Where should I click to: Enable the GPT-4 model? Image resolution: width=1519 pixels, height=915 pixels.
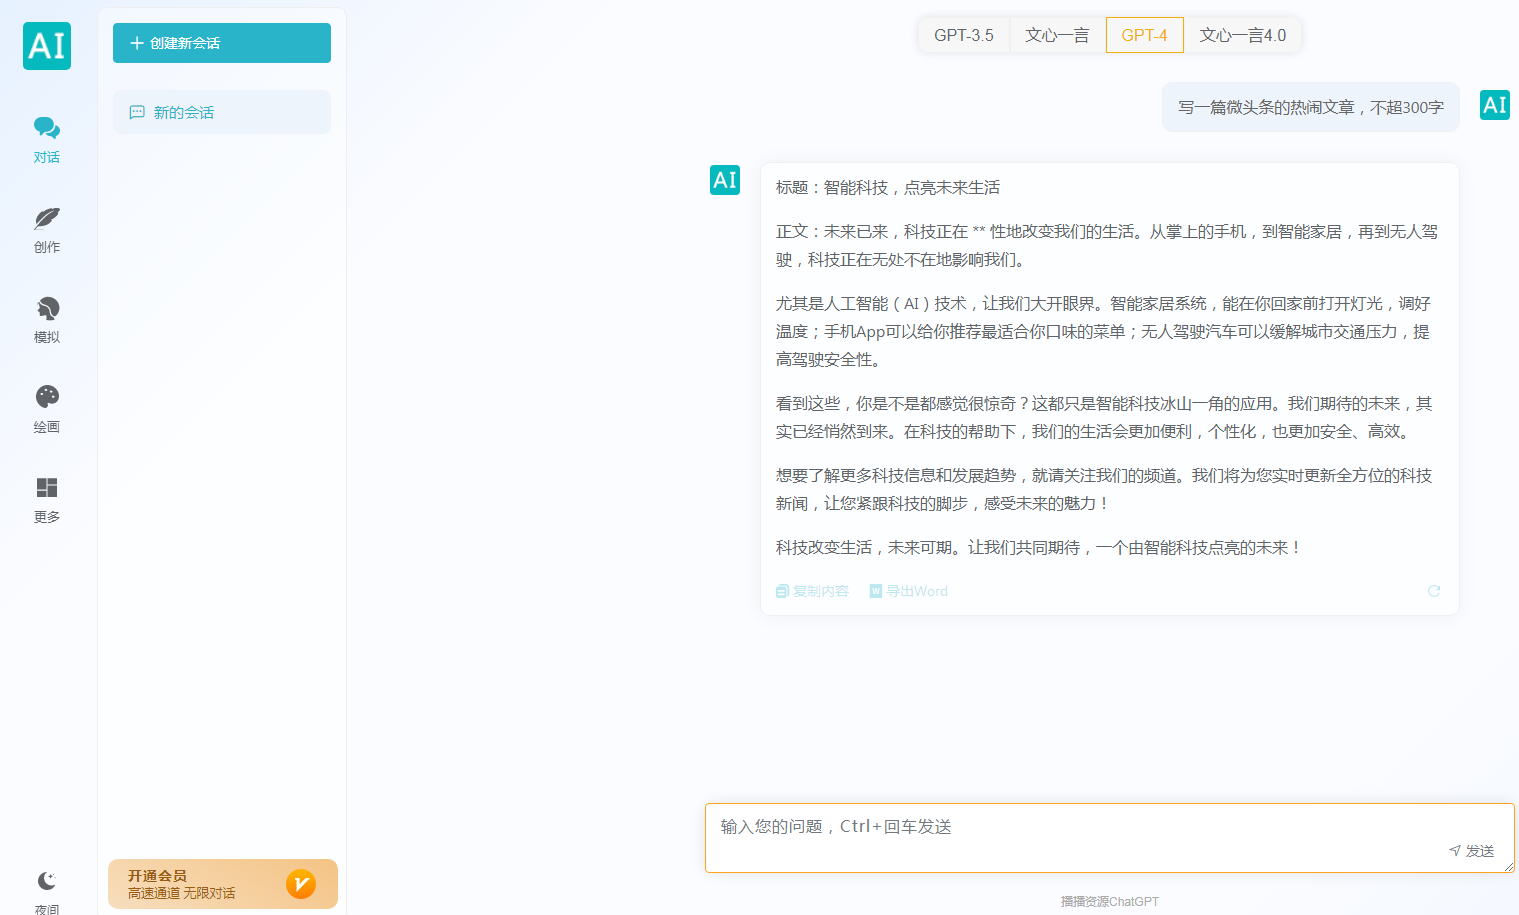[x=1143, y=34]
